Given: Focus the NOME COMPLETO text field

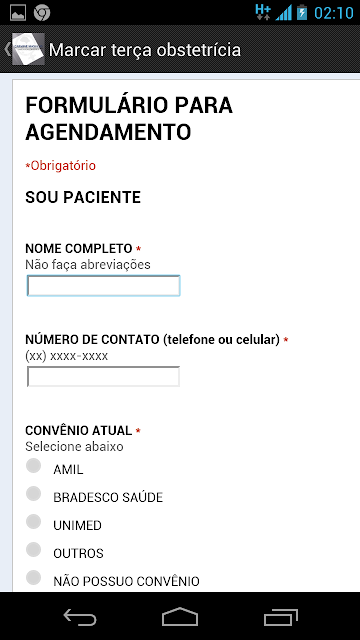Looking at the screenshot, I should [103, 286].
